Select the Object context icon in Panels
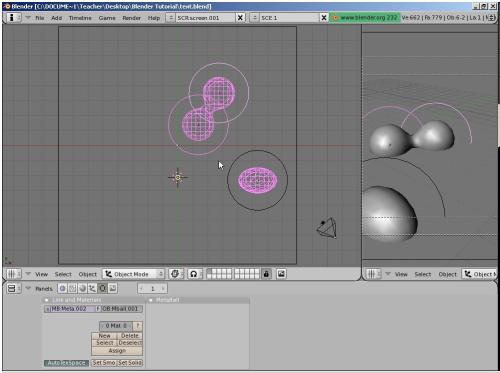The height and width of the screenshot is (373, 500). pos(92,288)
